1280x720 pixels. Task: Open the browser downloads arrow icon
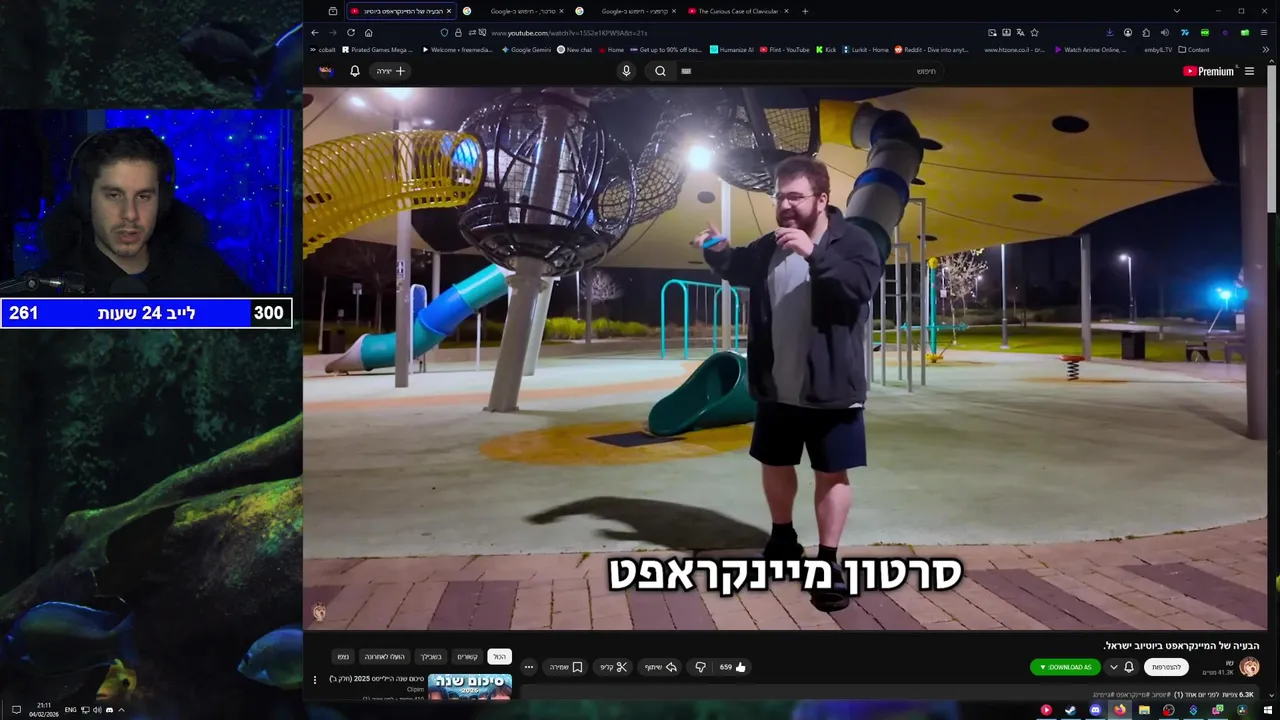click(1109, 32)
